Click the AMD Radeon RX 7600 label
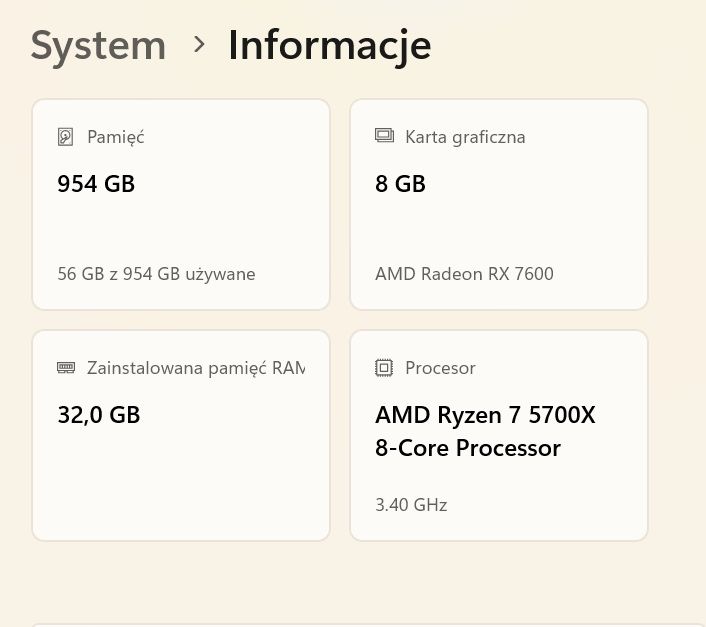Image resolution: width=706 pixels, height=627 pixels. (464, 274)
